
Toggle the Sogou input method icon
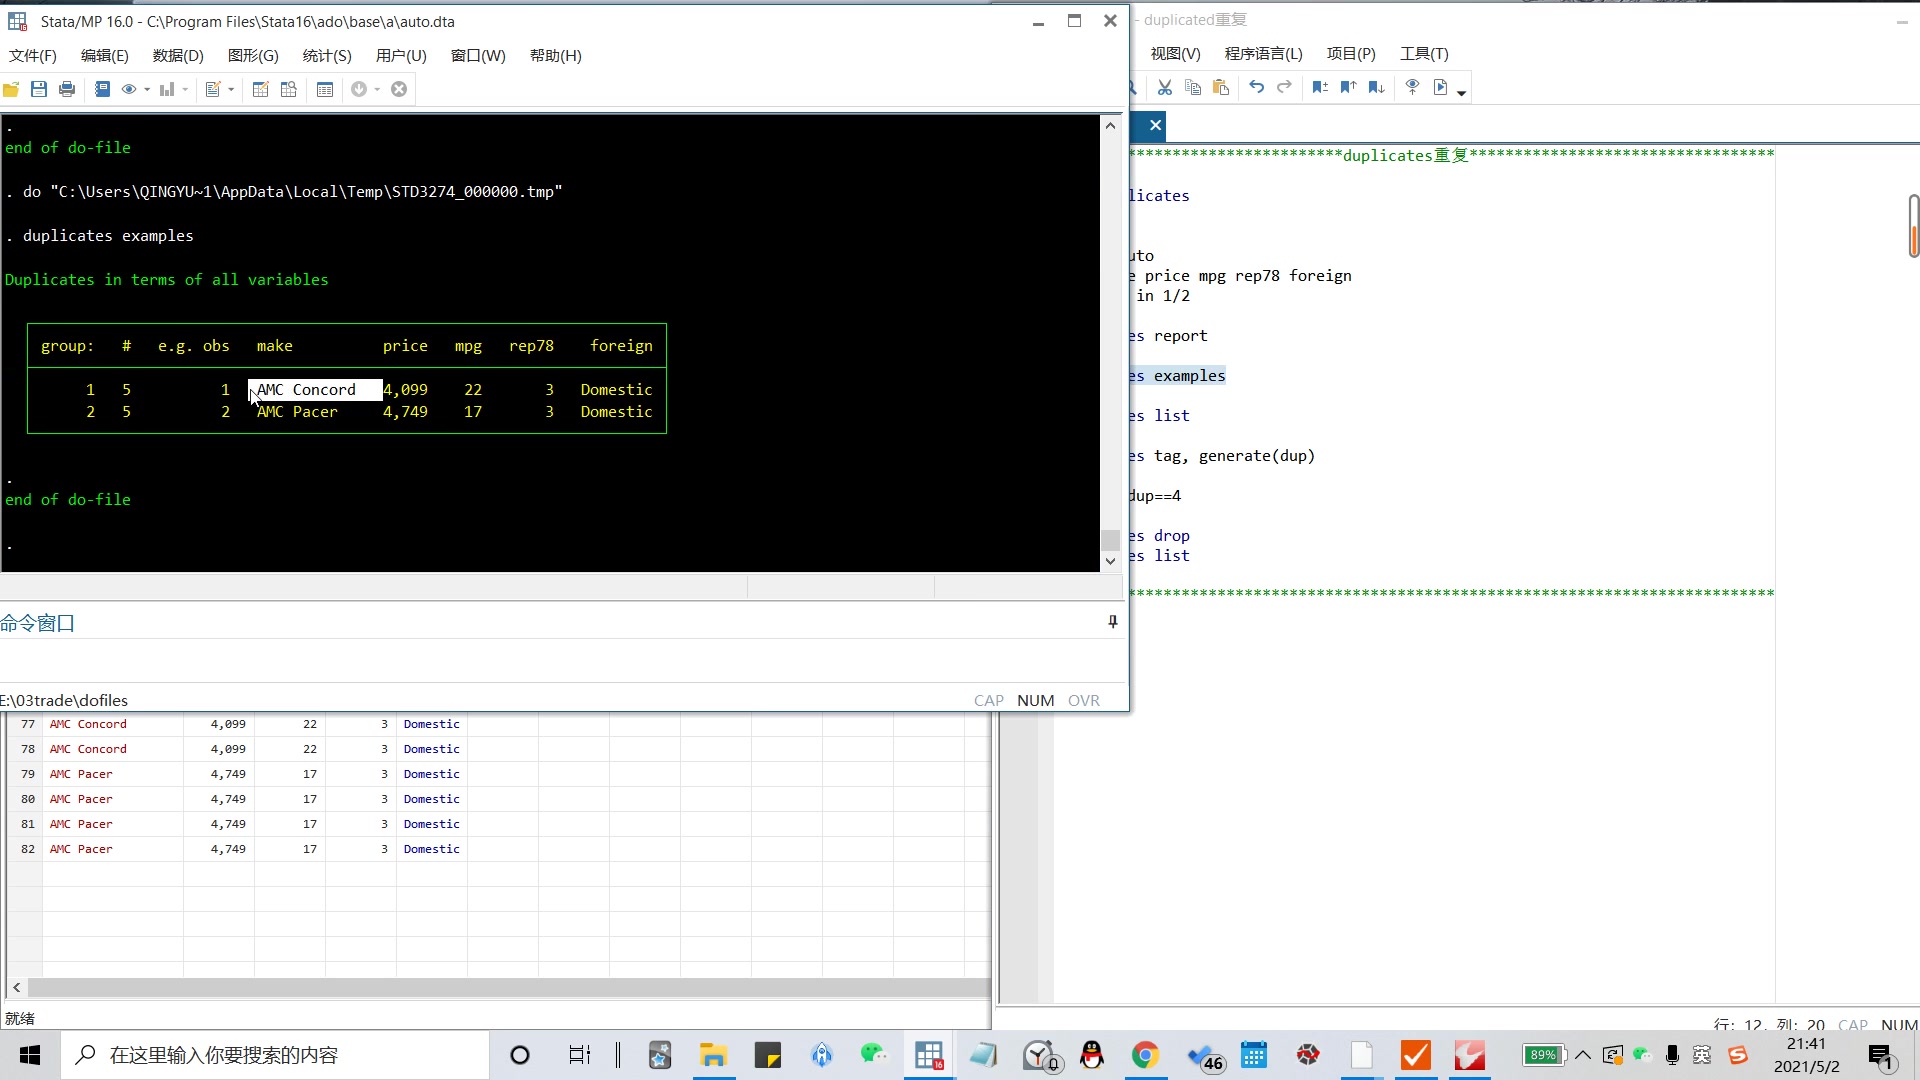click(x=1738, y=1055)
